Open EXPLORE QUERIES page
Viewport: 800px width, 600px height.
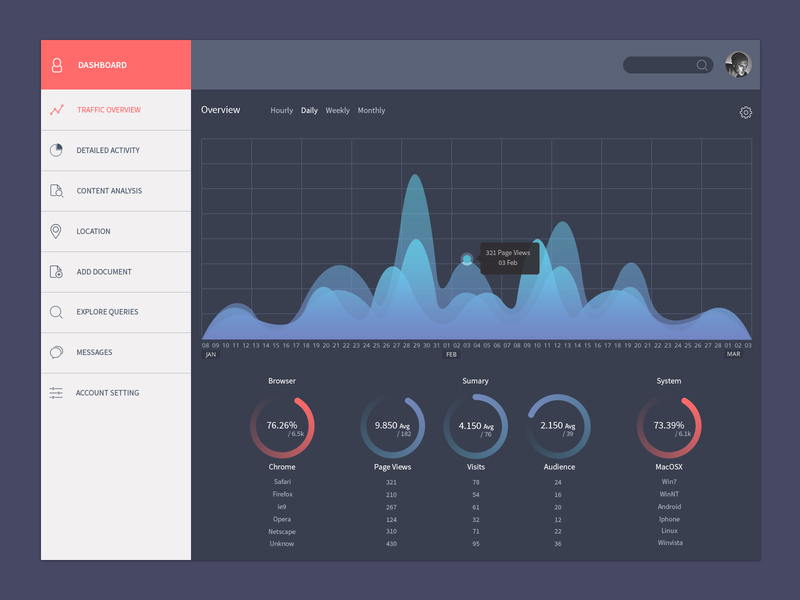click(116, 312)
